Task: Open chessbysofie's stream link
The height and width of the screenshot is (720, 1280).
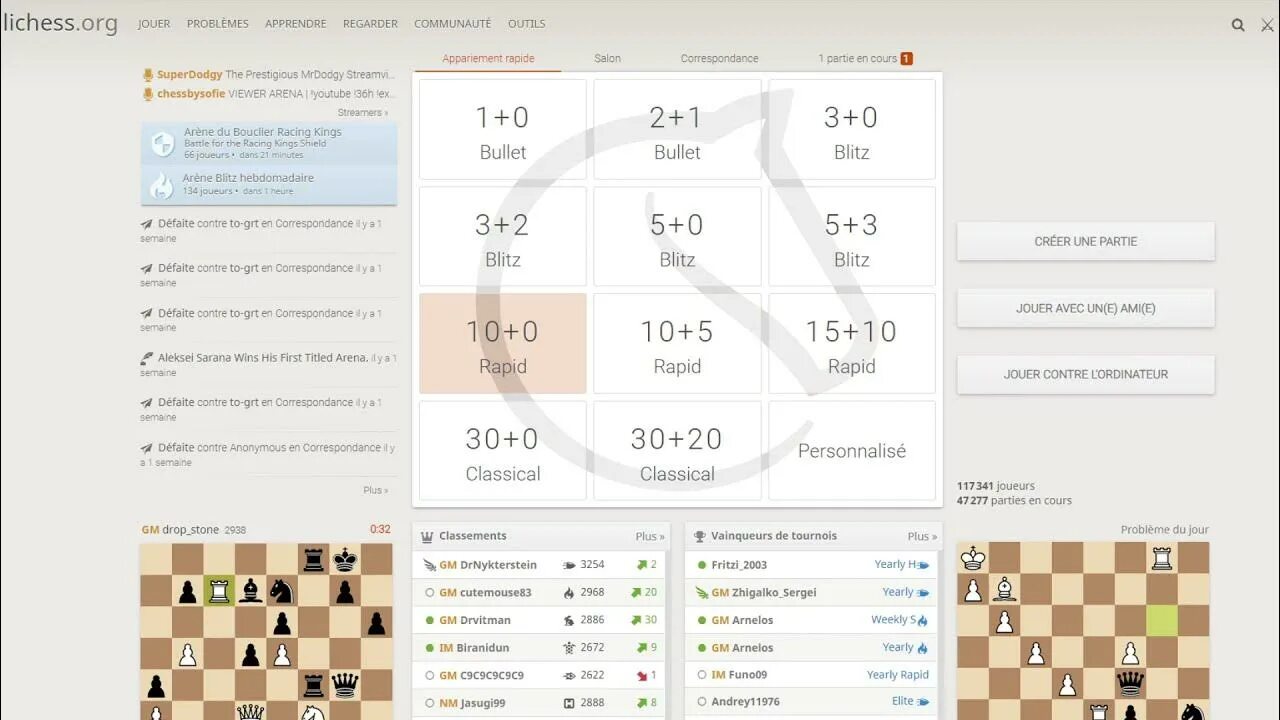Action: 269,94
